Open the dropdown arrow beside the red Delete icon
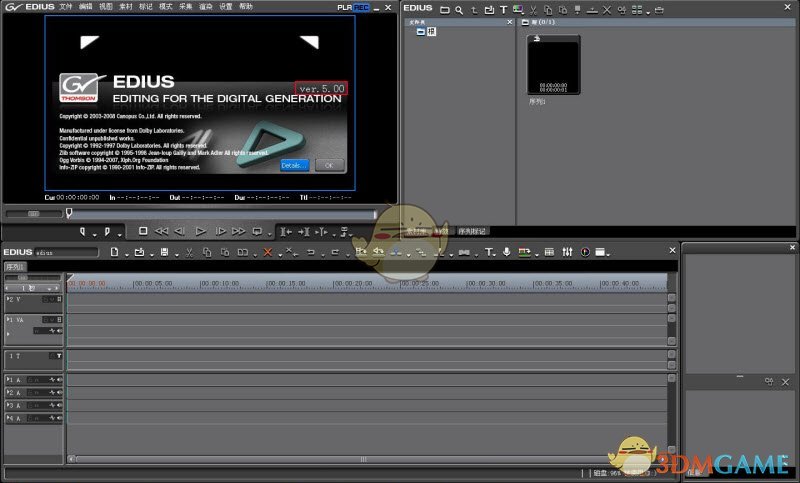800x483 pixels. click(280, 255)
